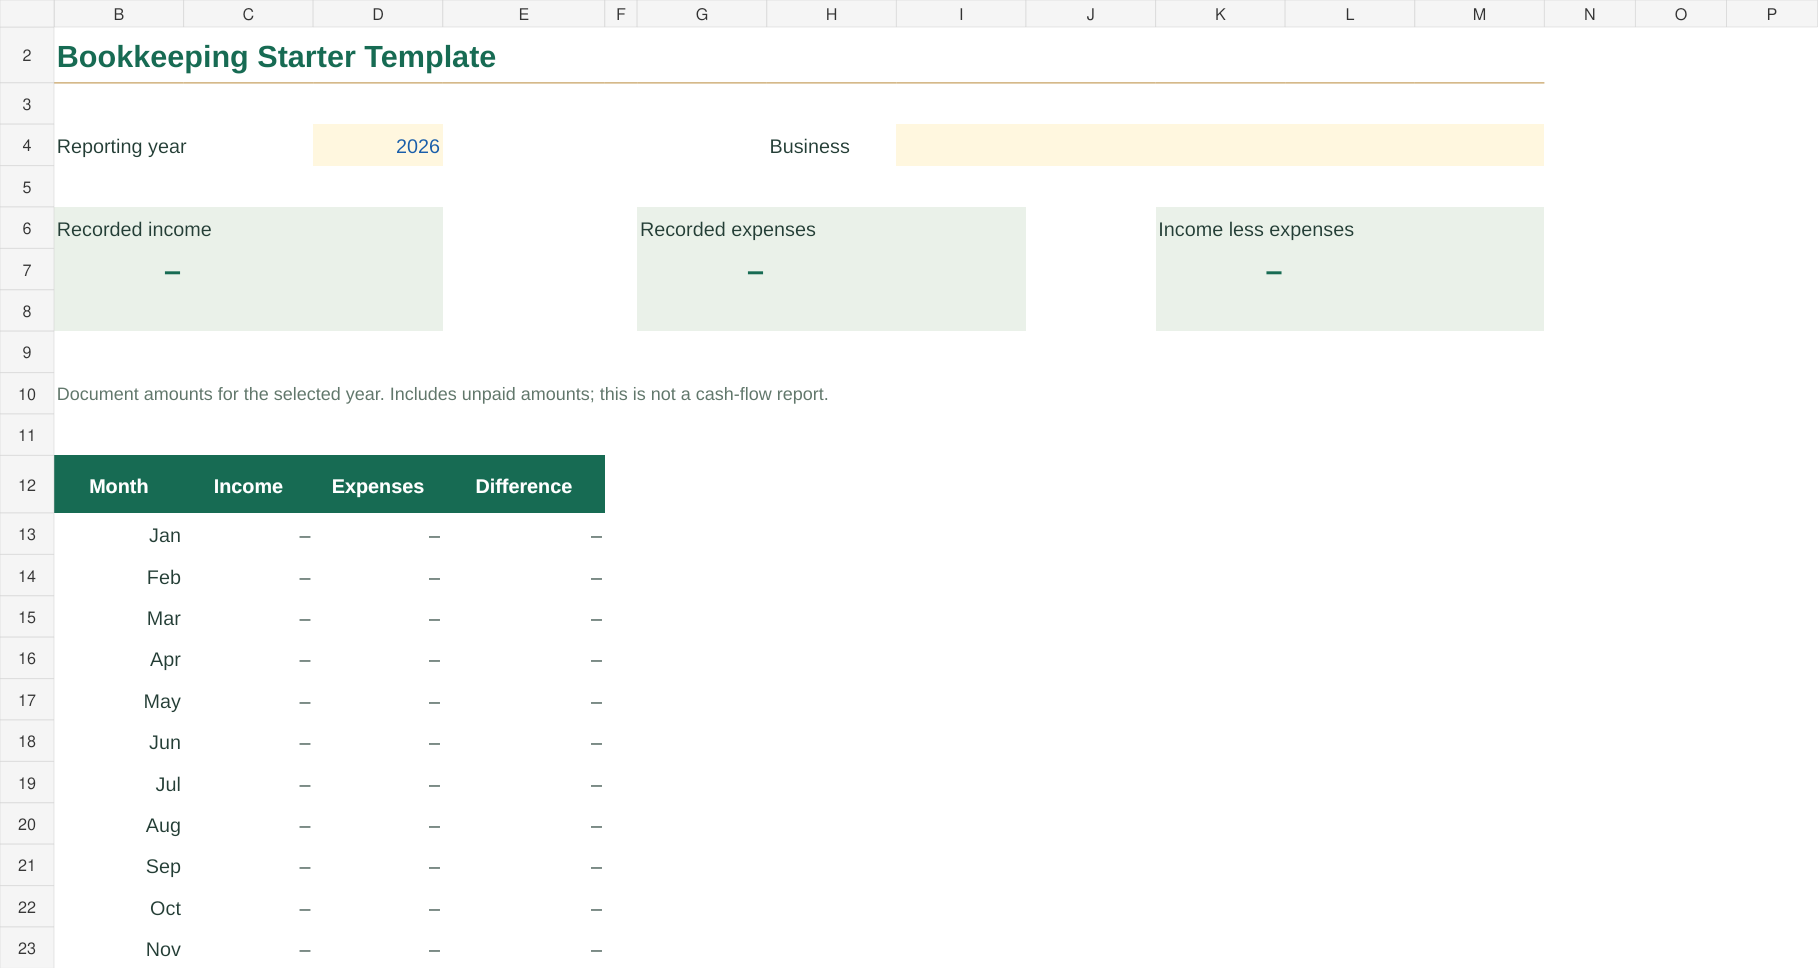Select column G header
Viewport: 1818px width, 968px height.
coord(702,14)
